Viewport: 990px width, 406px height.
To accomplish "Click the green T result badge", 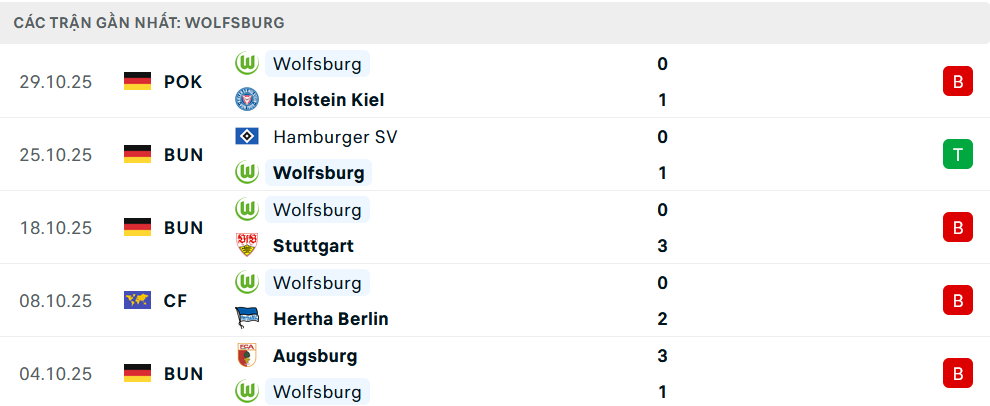I will 957,154.
